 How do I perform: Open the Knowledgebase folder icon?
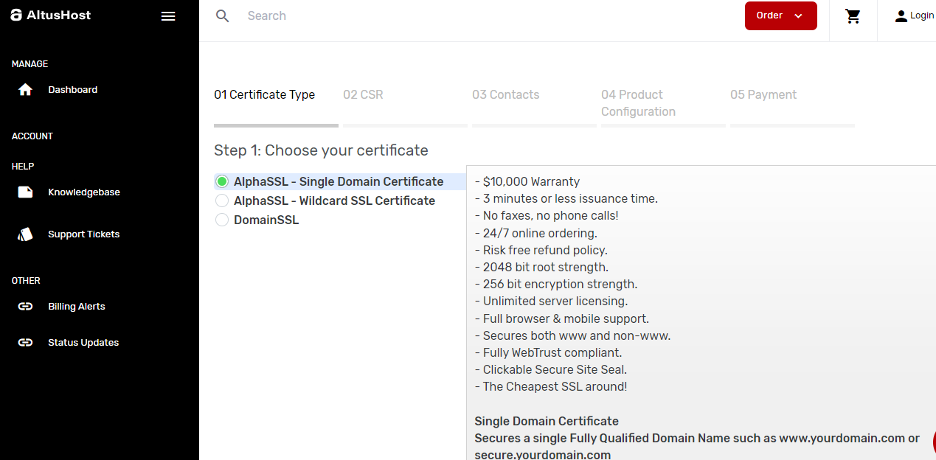[x=25, y=192]
